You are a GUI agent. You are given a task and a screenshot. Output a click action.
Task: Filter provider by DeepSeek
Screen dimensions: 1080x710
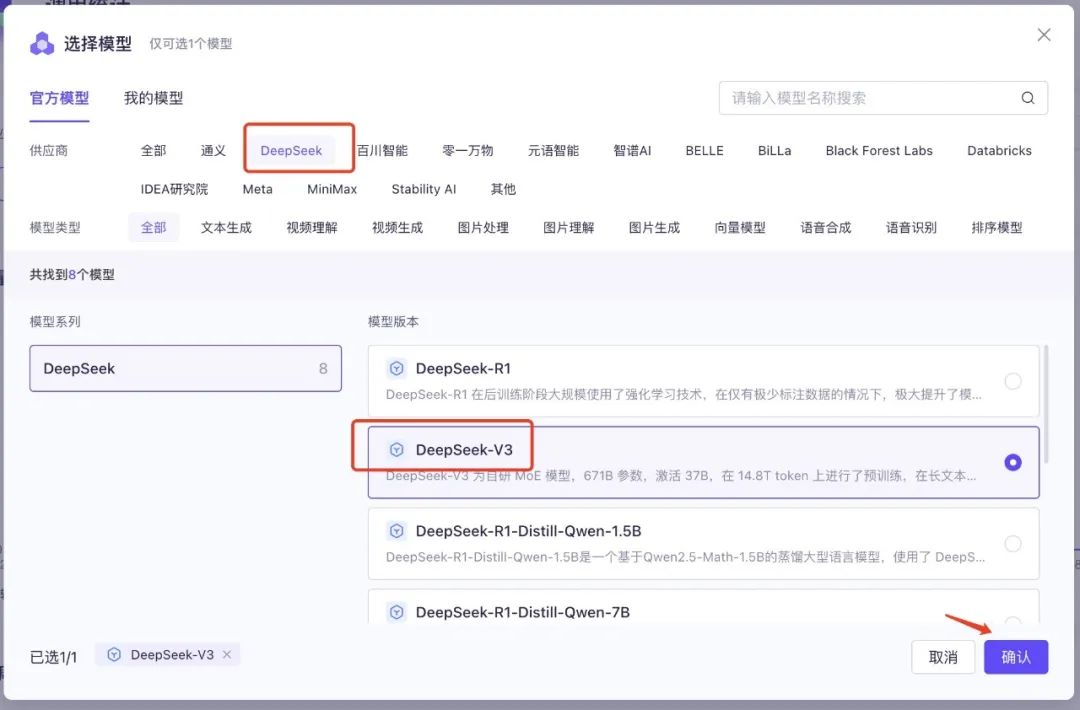[291, 150]
